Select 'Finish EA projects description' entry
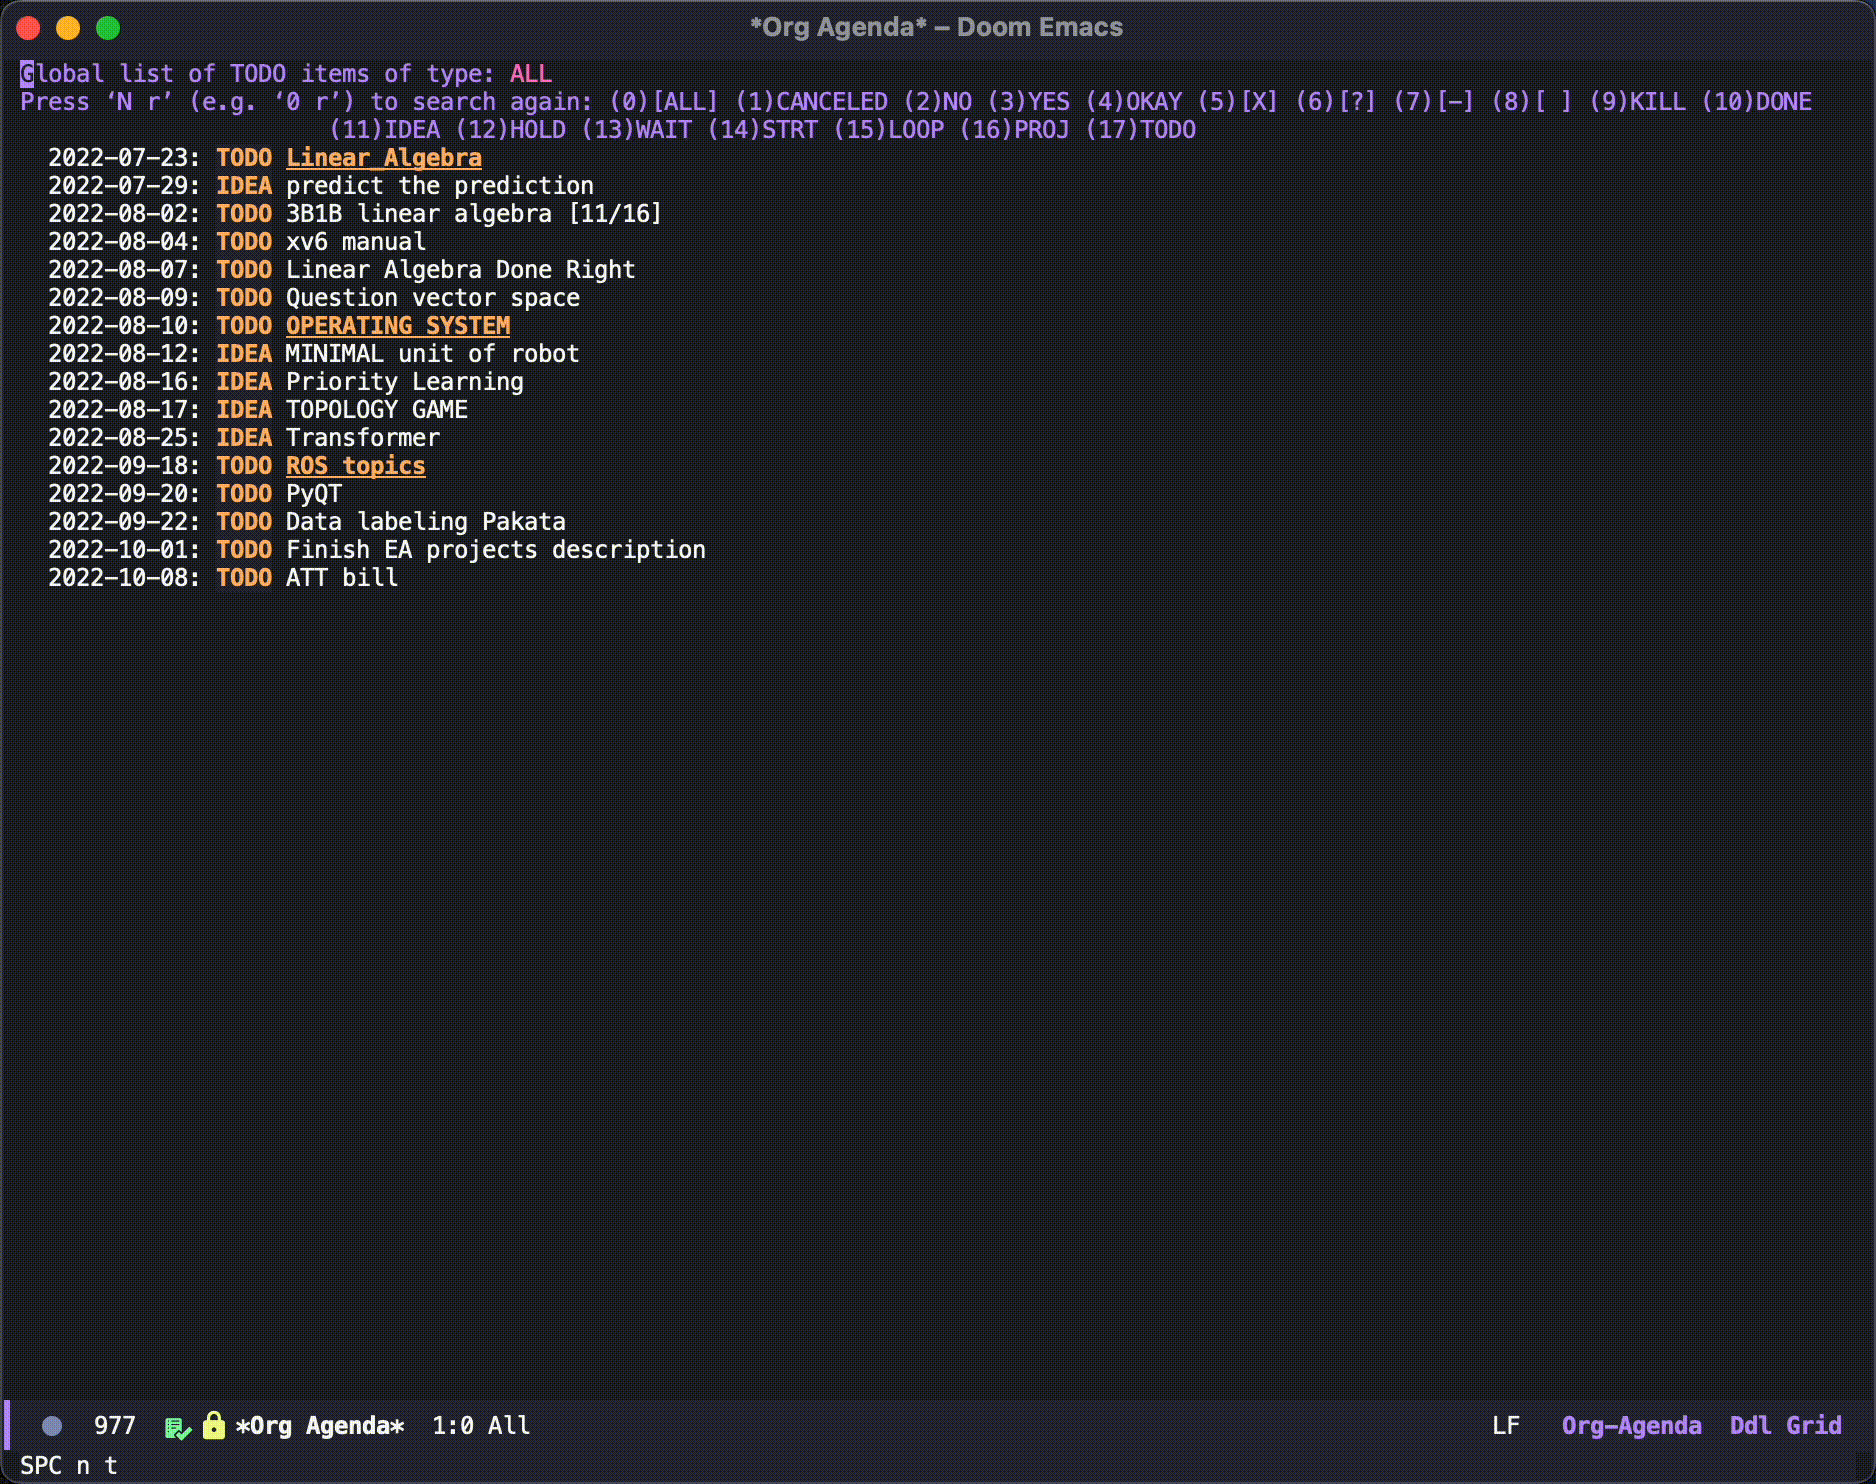 click(x=496, y=550)
